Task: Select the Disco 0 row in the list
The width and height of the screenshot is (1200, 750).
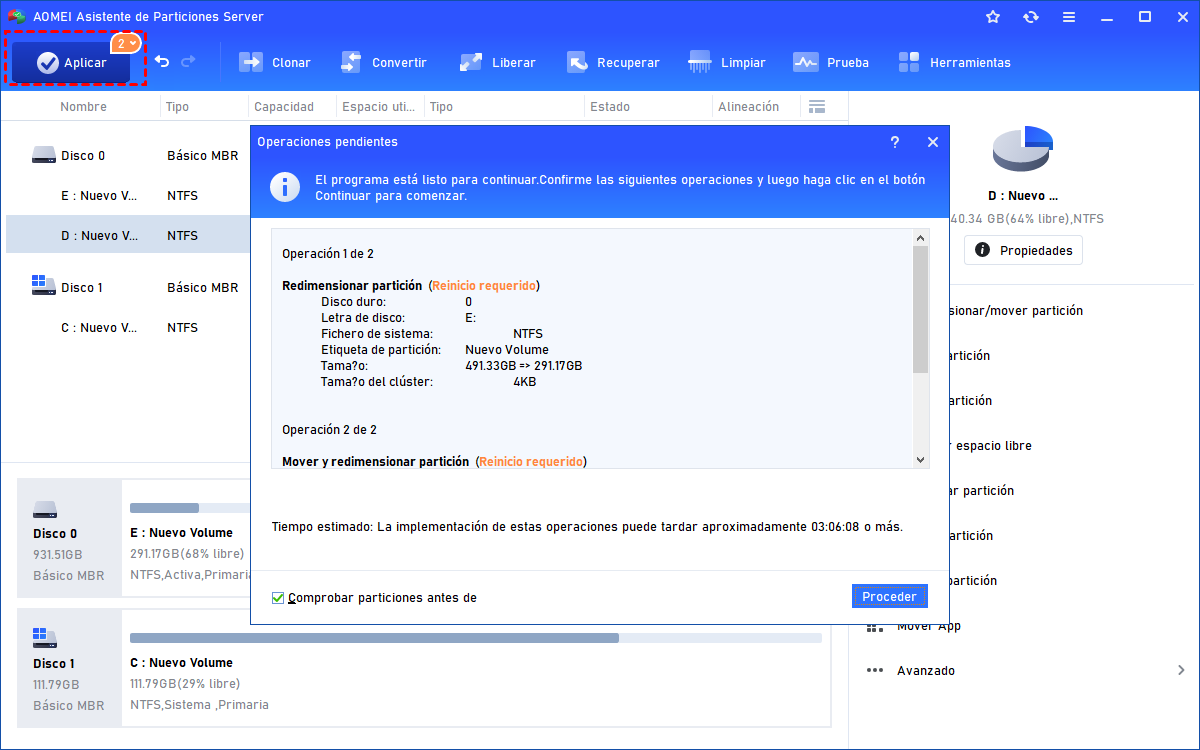Action: 128,155
